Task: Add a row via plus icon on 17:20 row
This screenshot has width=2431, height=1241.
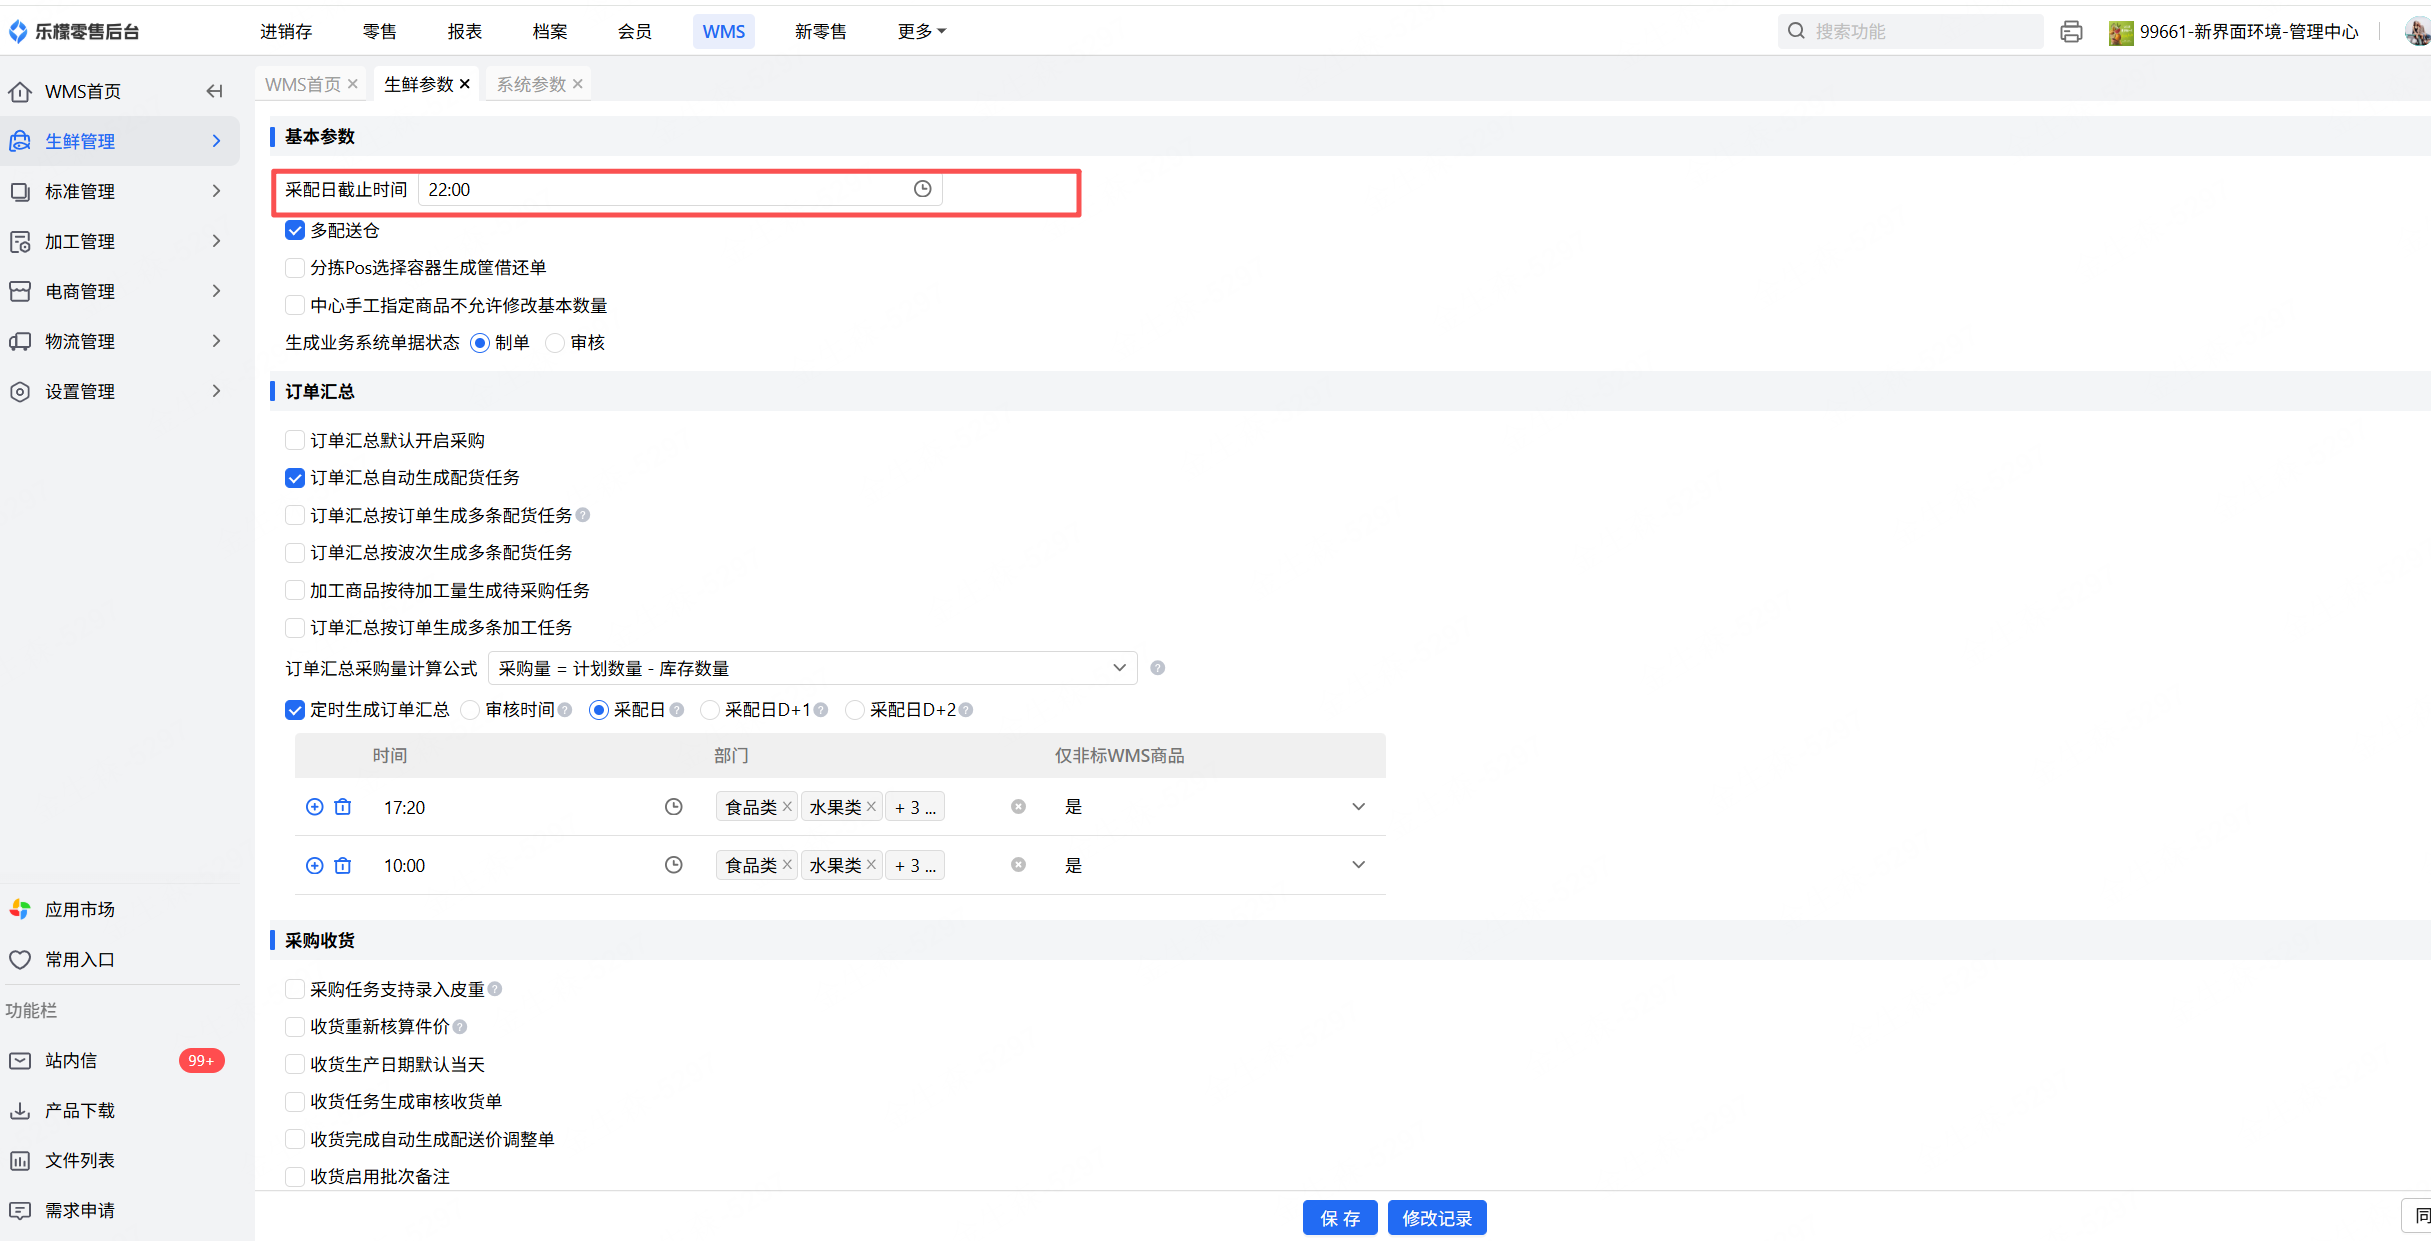Action: click(314, 807)
